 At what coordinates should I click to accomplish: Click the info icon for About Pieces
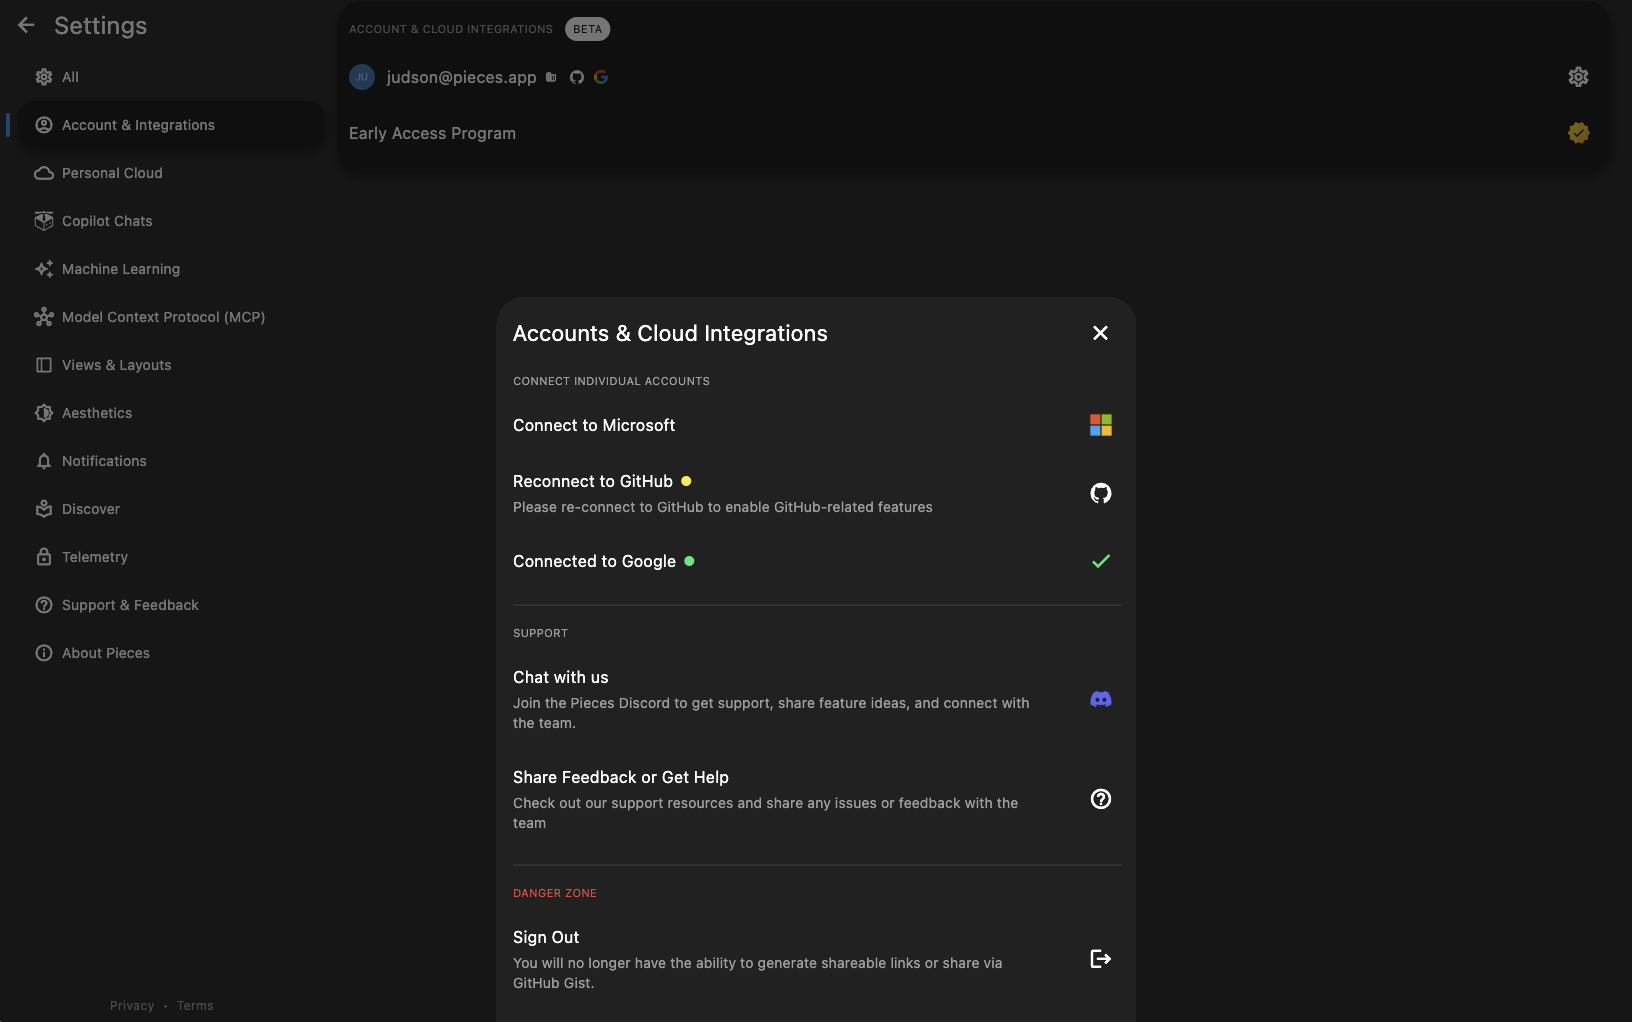pos(44,653)
